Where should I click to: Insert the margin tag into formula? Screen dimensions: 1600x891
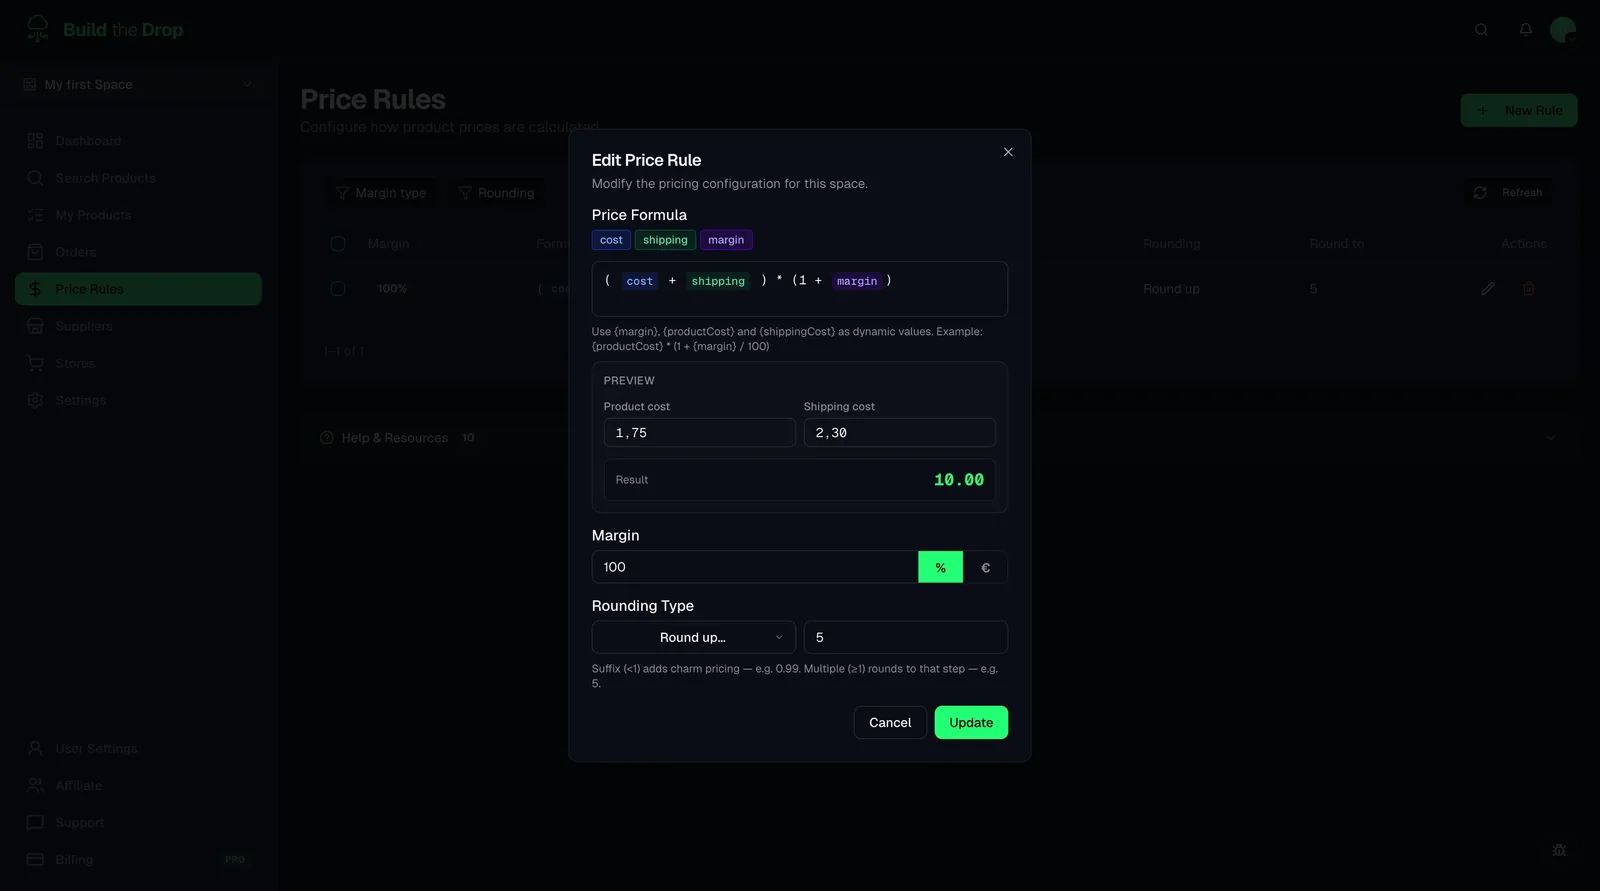click(726, 240)
